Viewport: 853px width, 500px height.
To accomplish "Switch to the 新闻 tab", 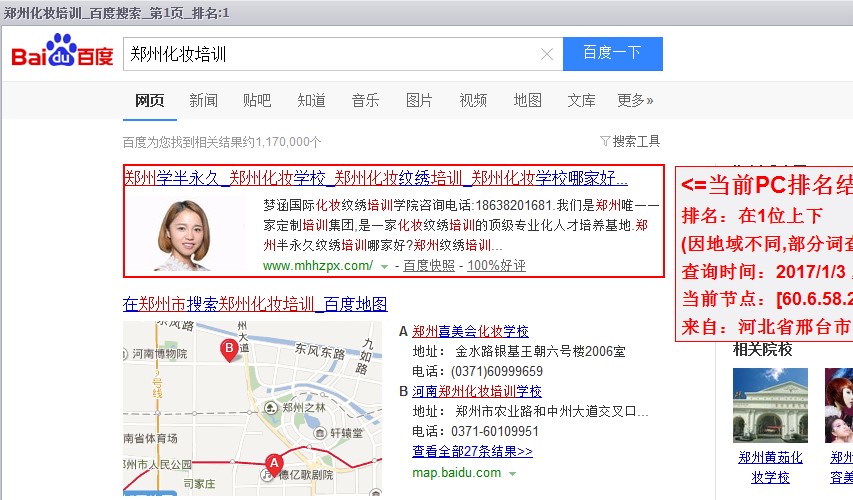I will pos(203,100).
